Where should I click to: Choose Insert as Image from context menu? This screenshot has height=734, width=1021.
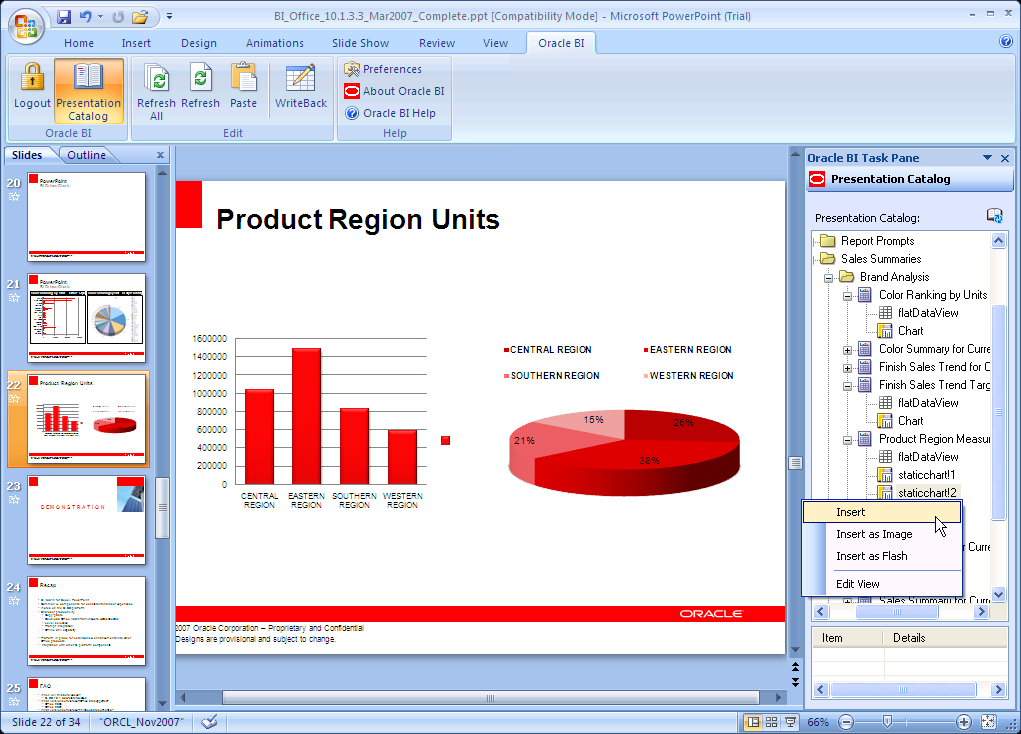coord(882,534)
